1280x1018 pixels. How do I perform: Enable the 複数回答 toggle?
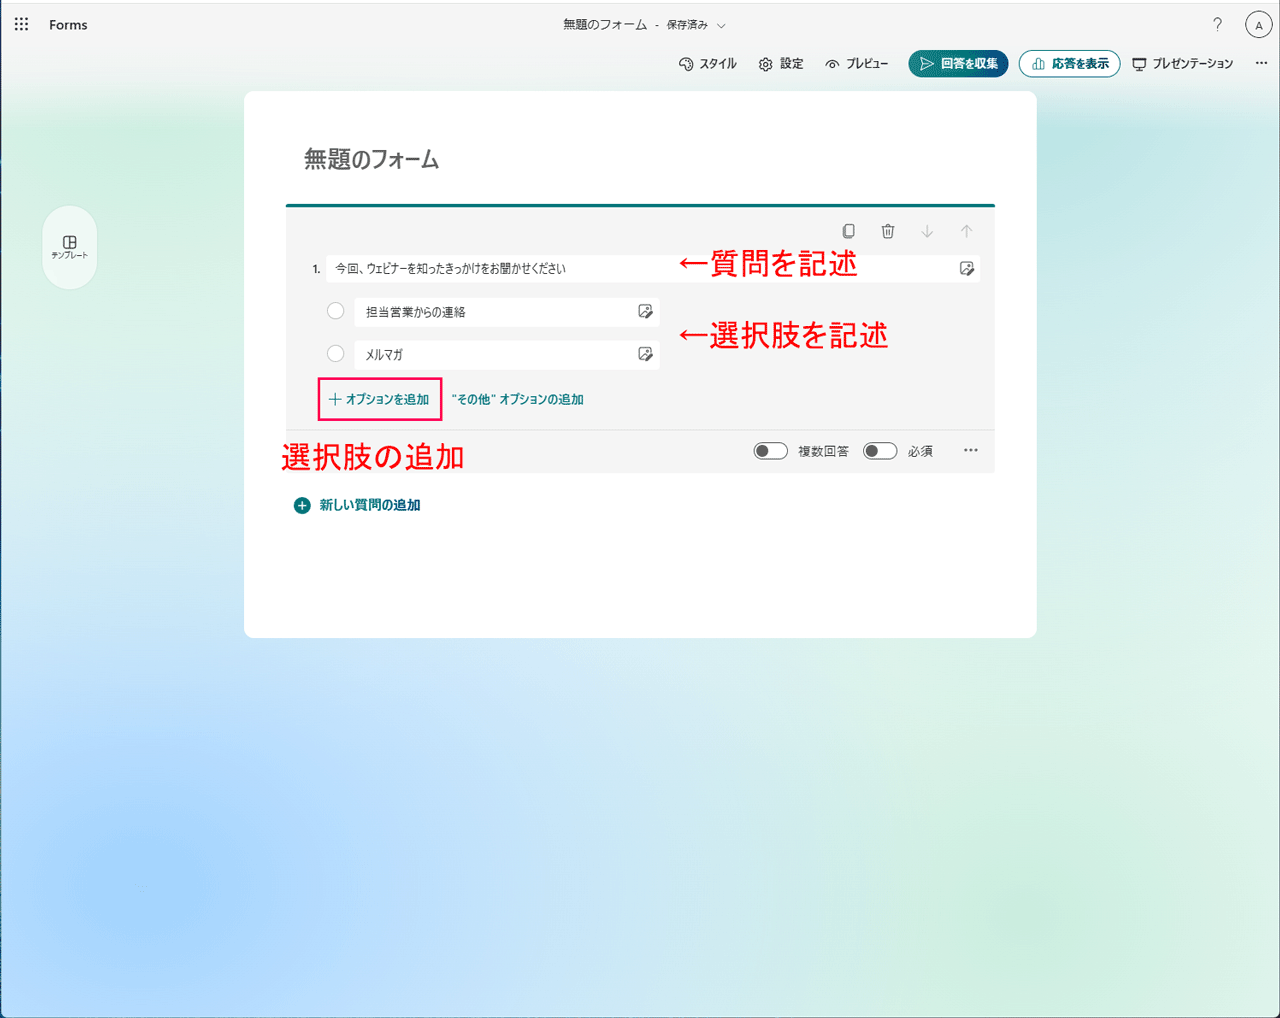point(770,450)
